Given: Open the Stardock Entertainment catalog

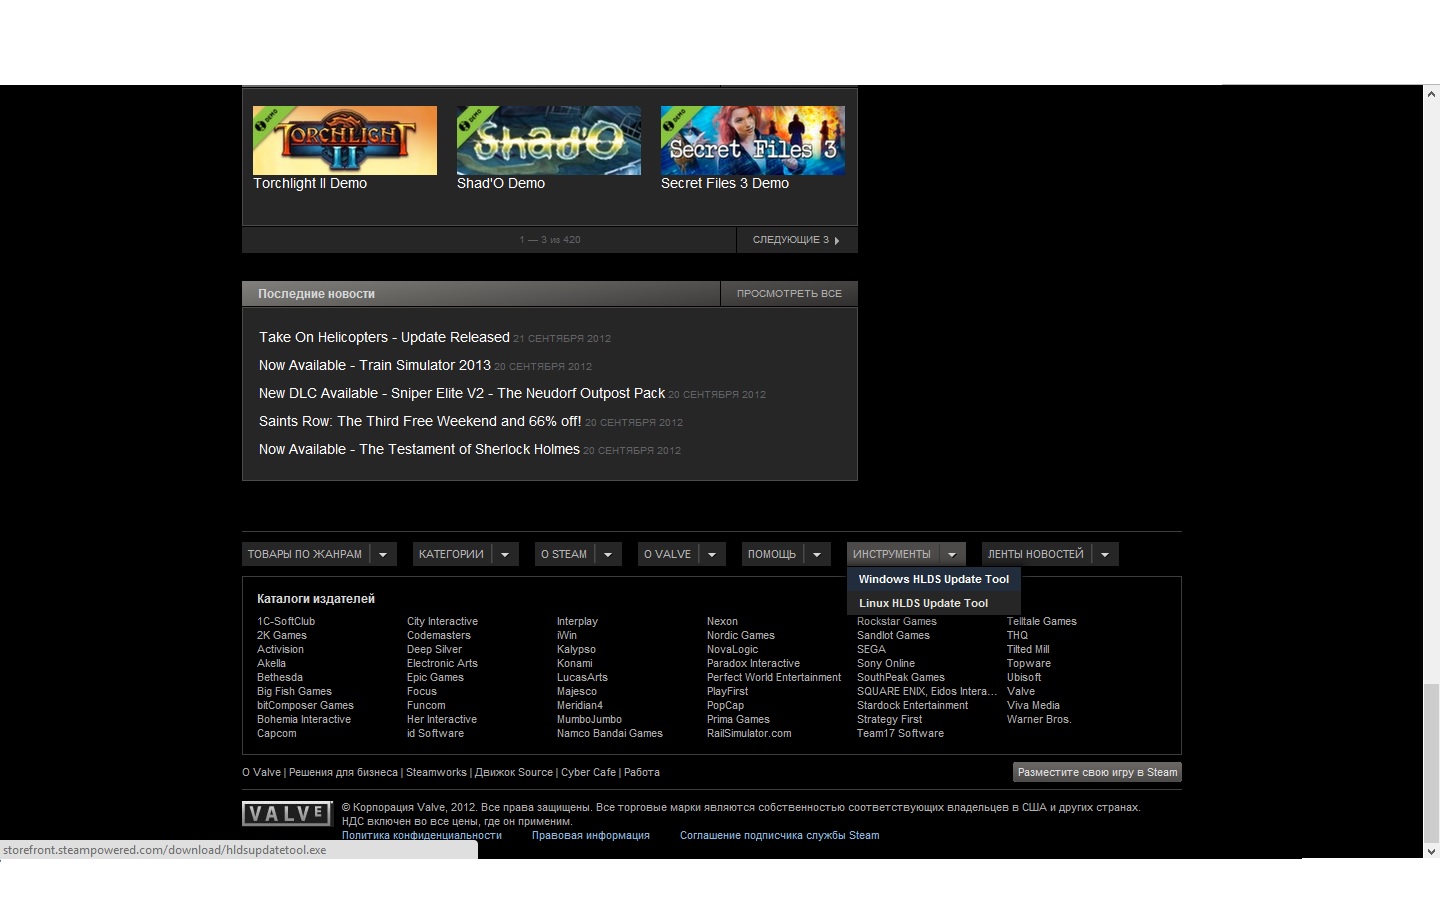Looking at the screenshot, I should coord(912,705).
